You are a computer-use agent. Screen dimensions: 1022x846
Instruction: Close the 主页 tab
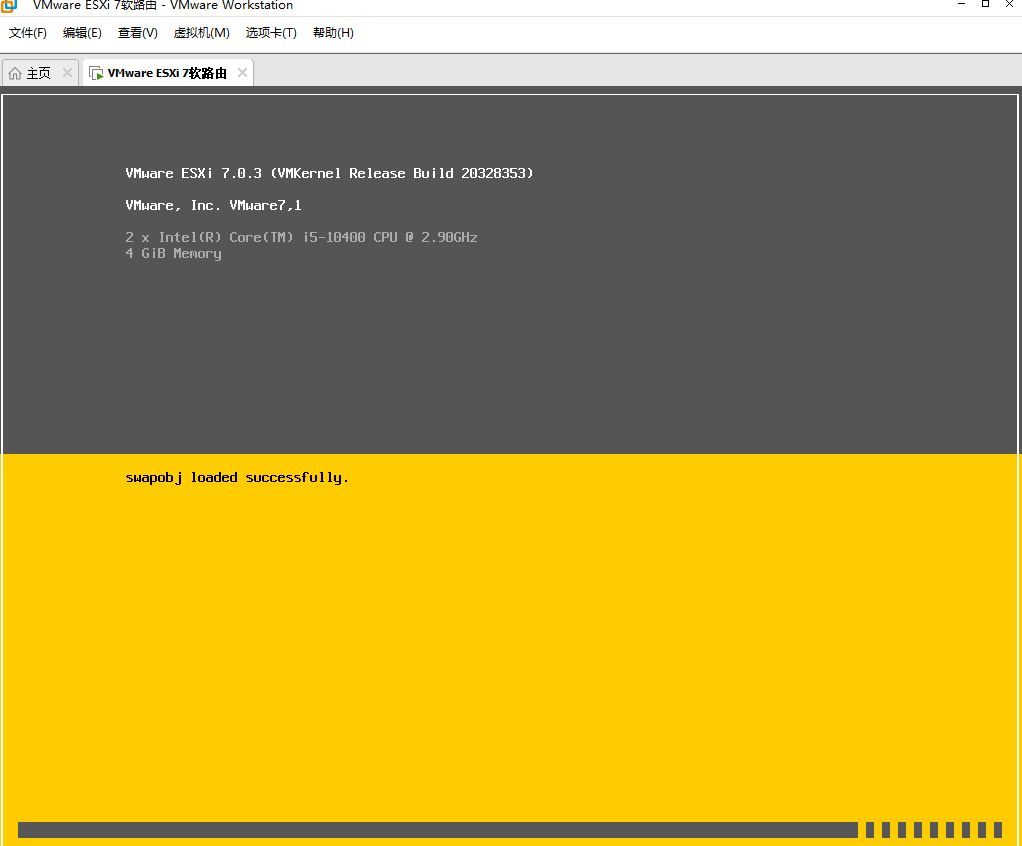[67, 73]
